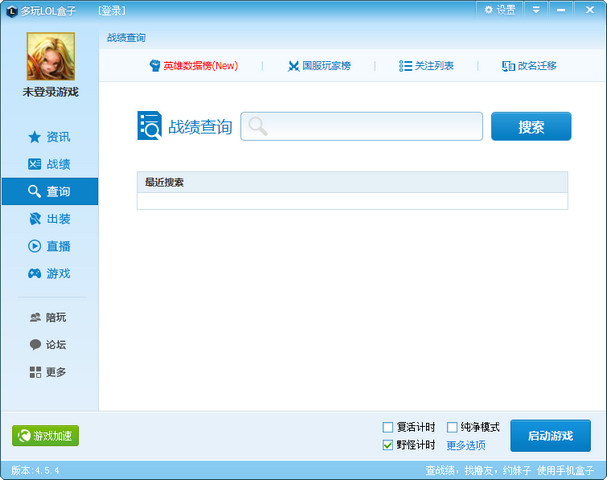The height and width of the screenshot is (480, 607).
Task: Open the 论坛 forum chat bubble icon
Action: (35, 345)
